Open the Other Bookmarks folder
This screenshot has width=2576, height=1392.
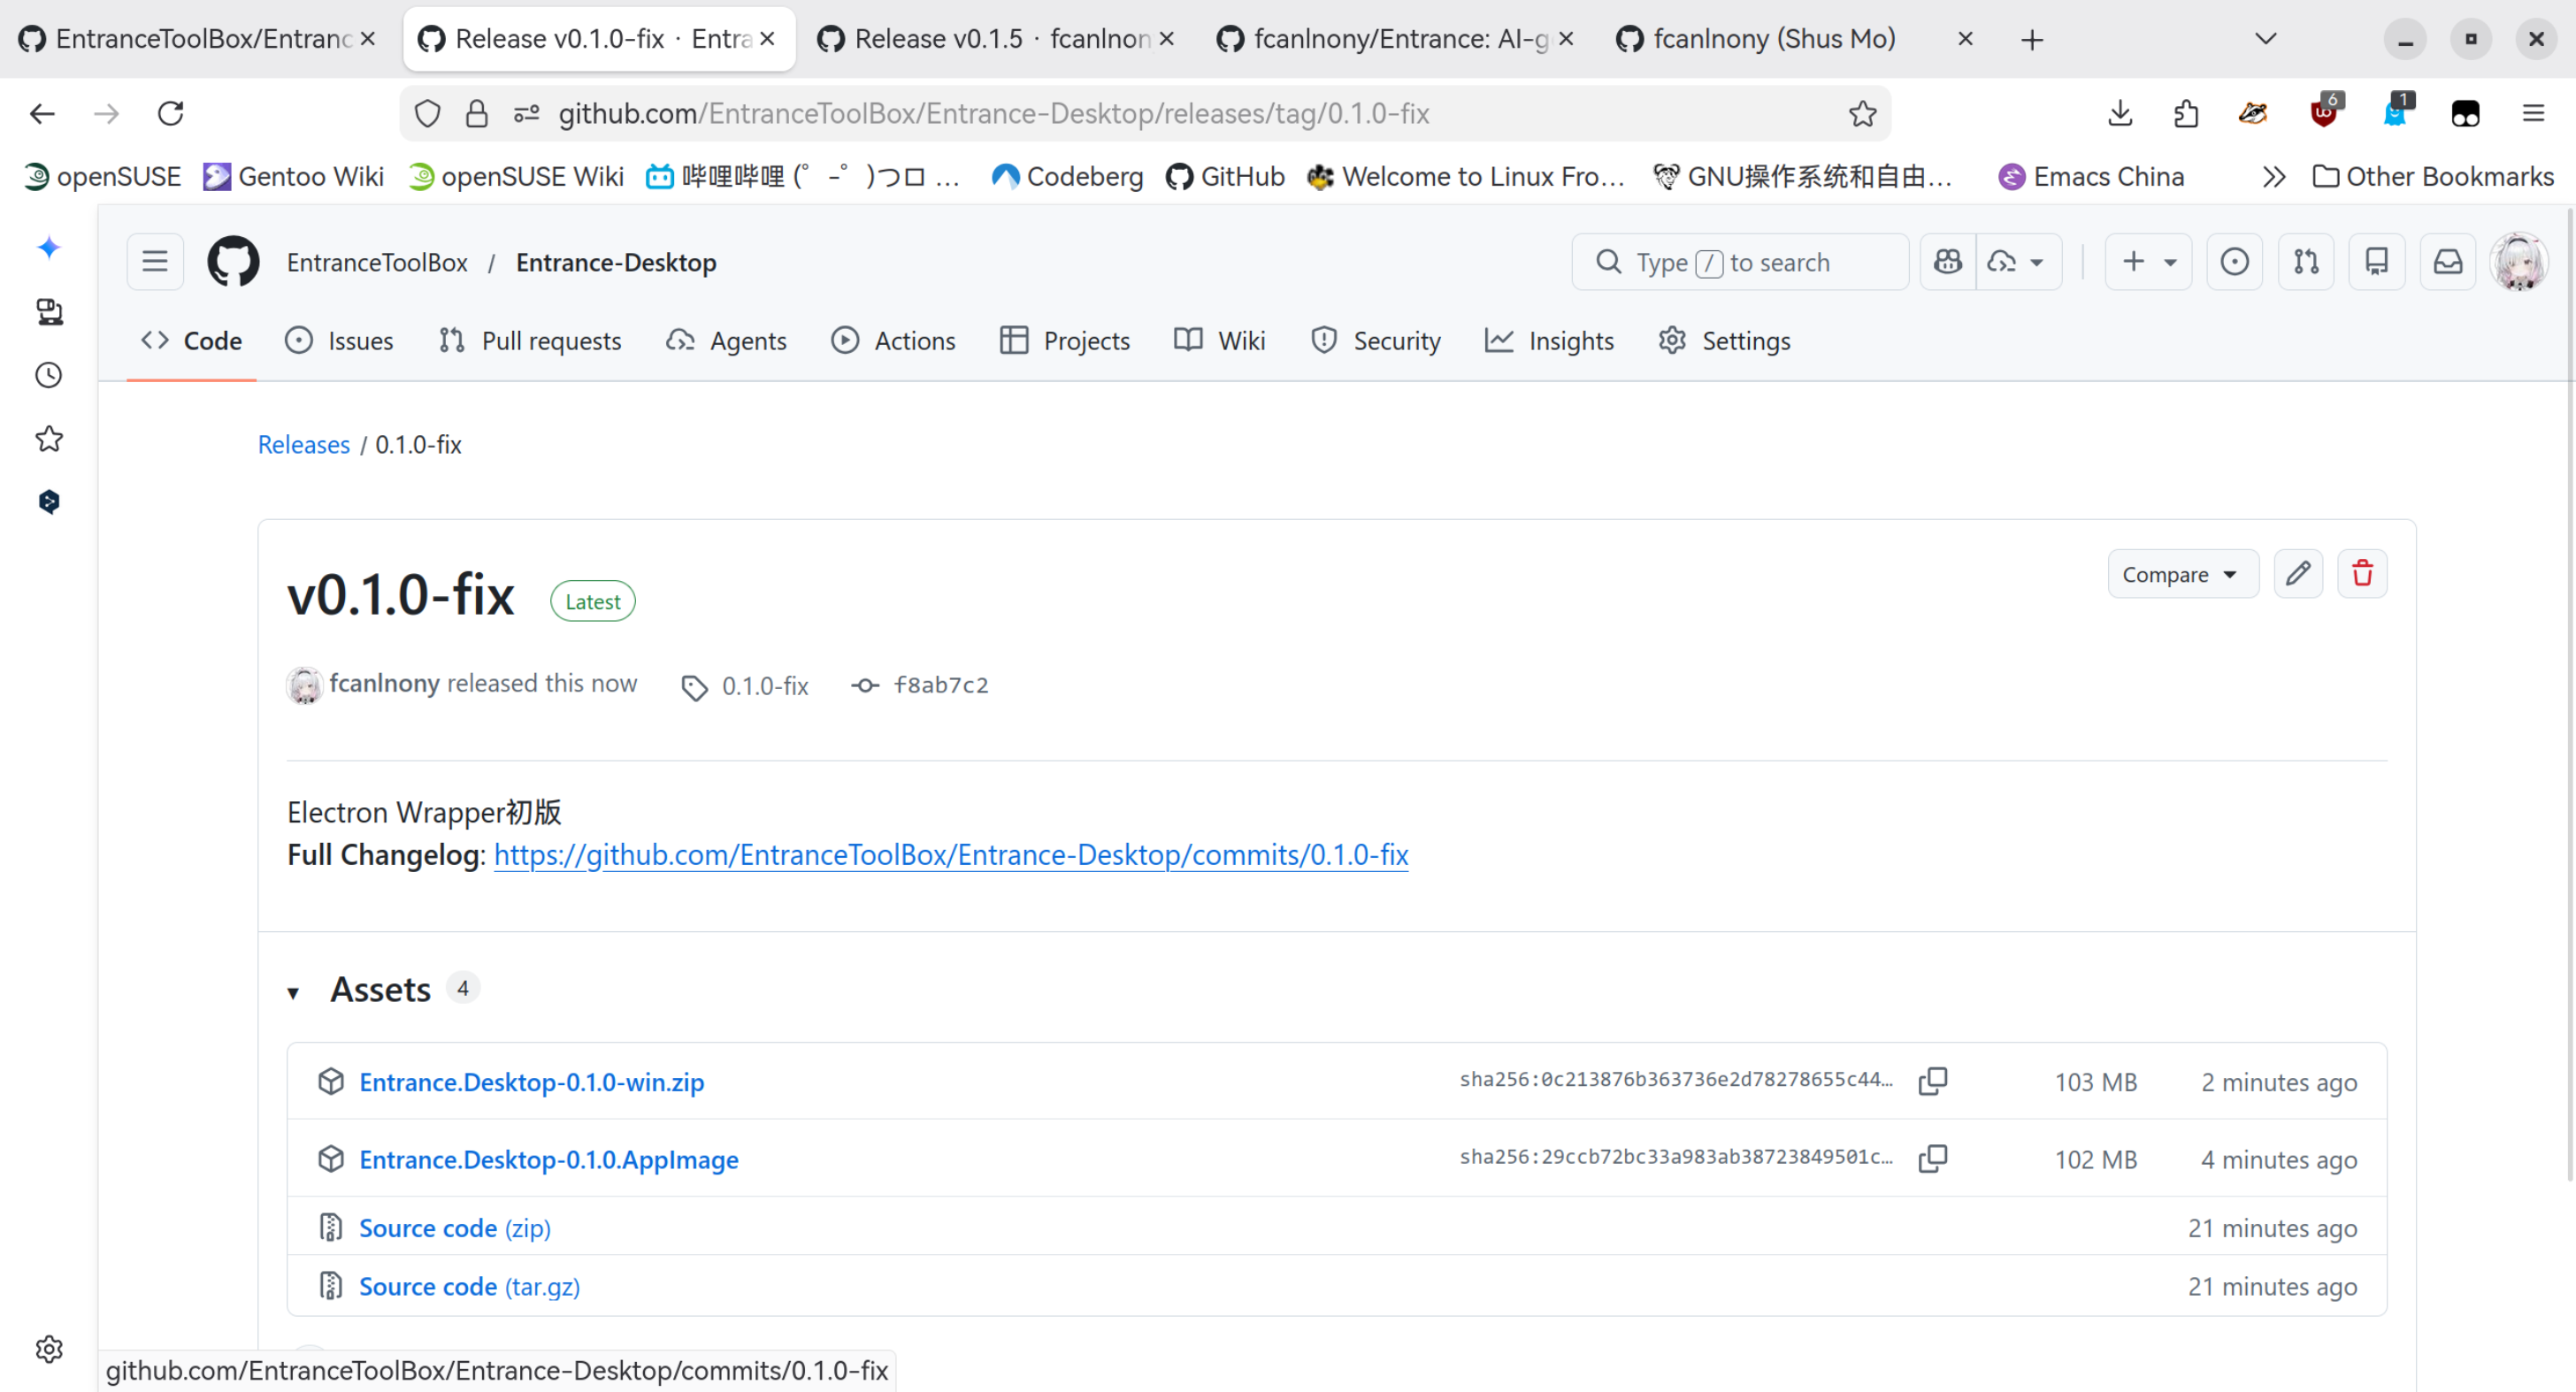(2433, 177)
